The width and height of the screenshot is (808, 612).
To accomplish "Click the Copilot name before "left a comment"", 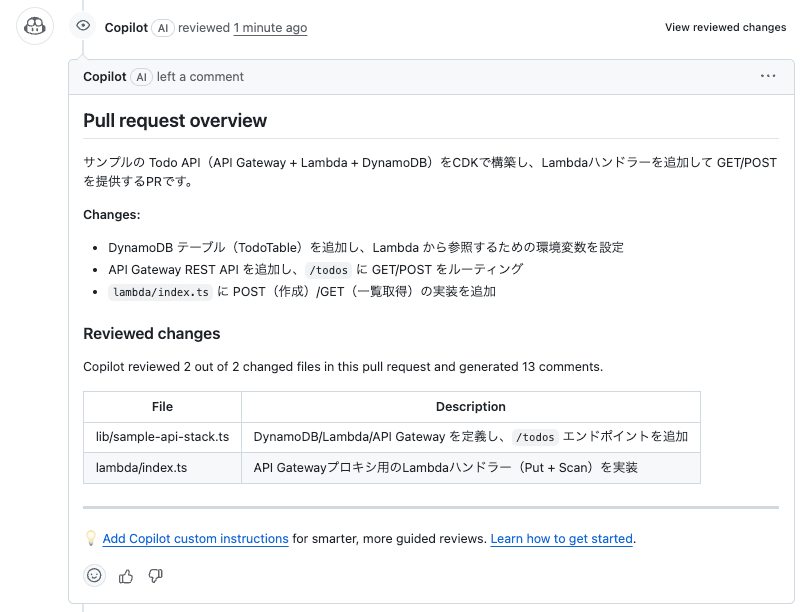I will 105,77.
